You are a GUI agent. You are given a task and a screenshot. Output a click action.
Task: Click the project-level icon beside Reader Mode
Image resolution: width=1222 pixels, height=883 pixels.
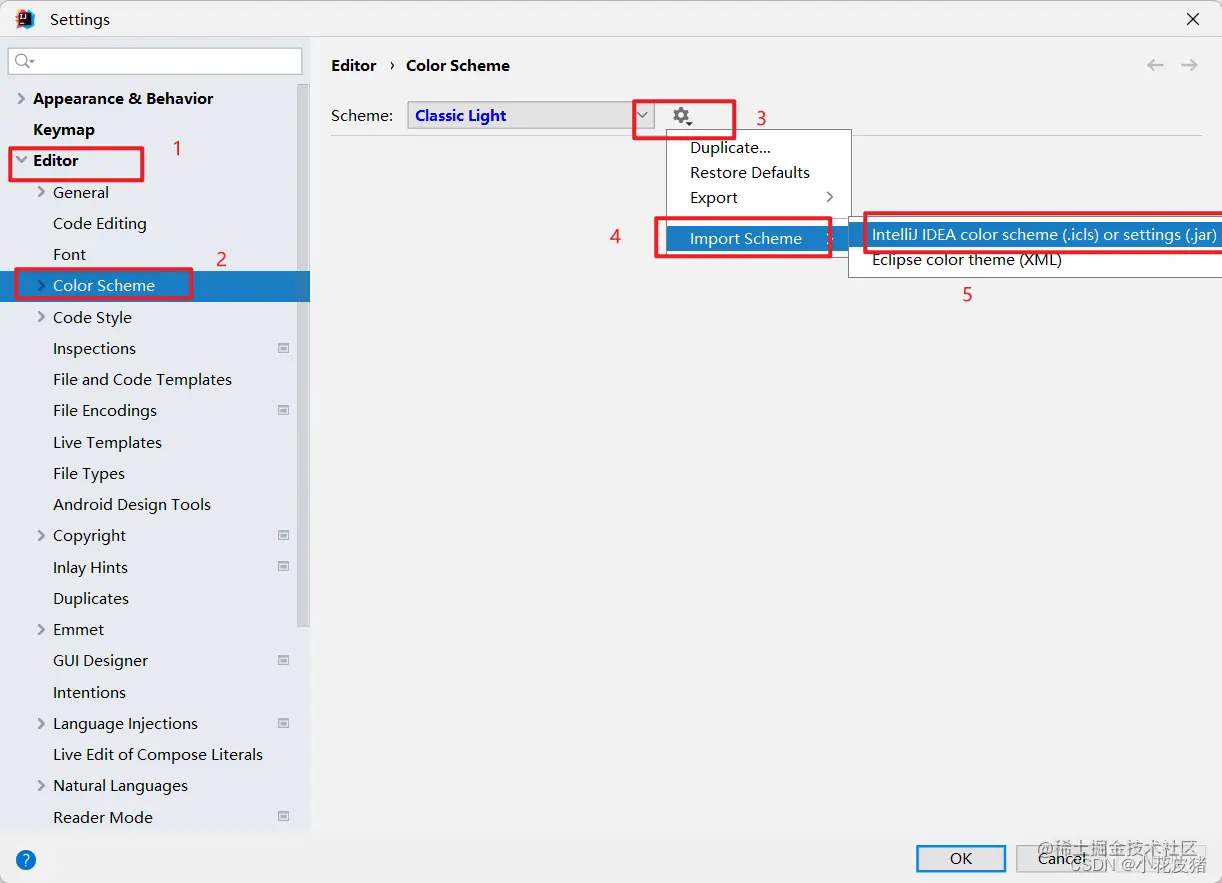click(284, 816)
